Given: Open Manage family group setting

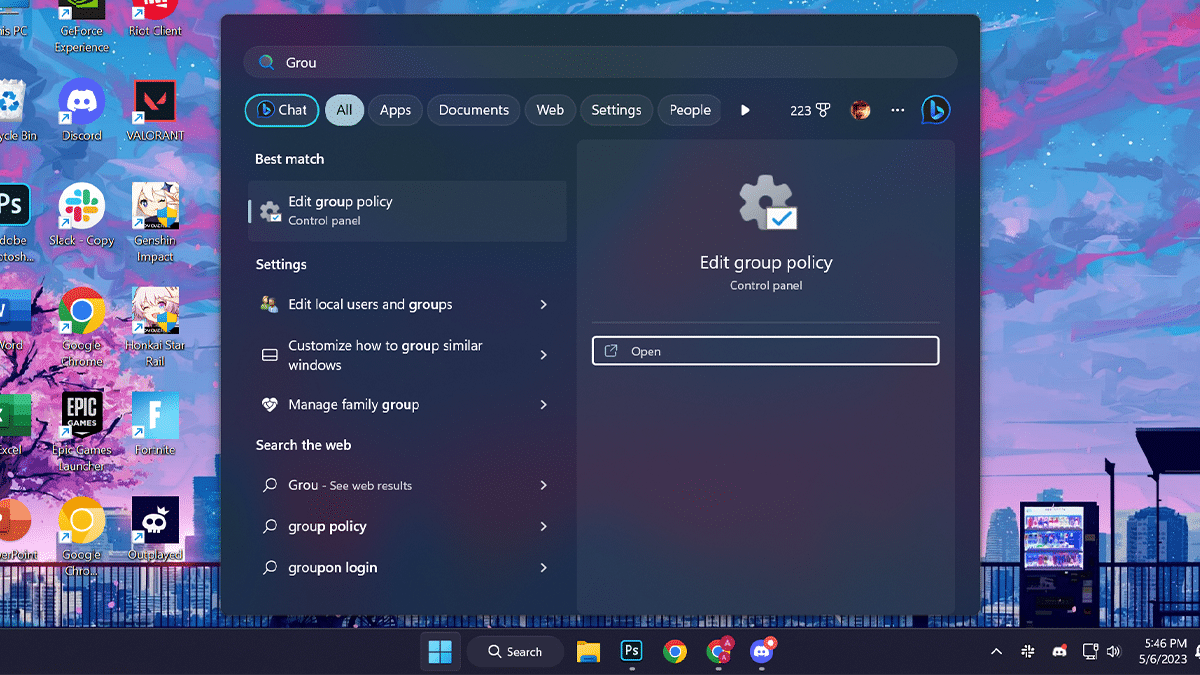Looking at the screenshot, I should [407, 405].
